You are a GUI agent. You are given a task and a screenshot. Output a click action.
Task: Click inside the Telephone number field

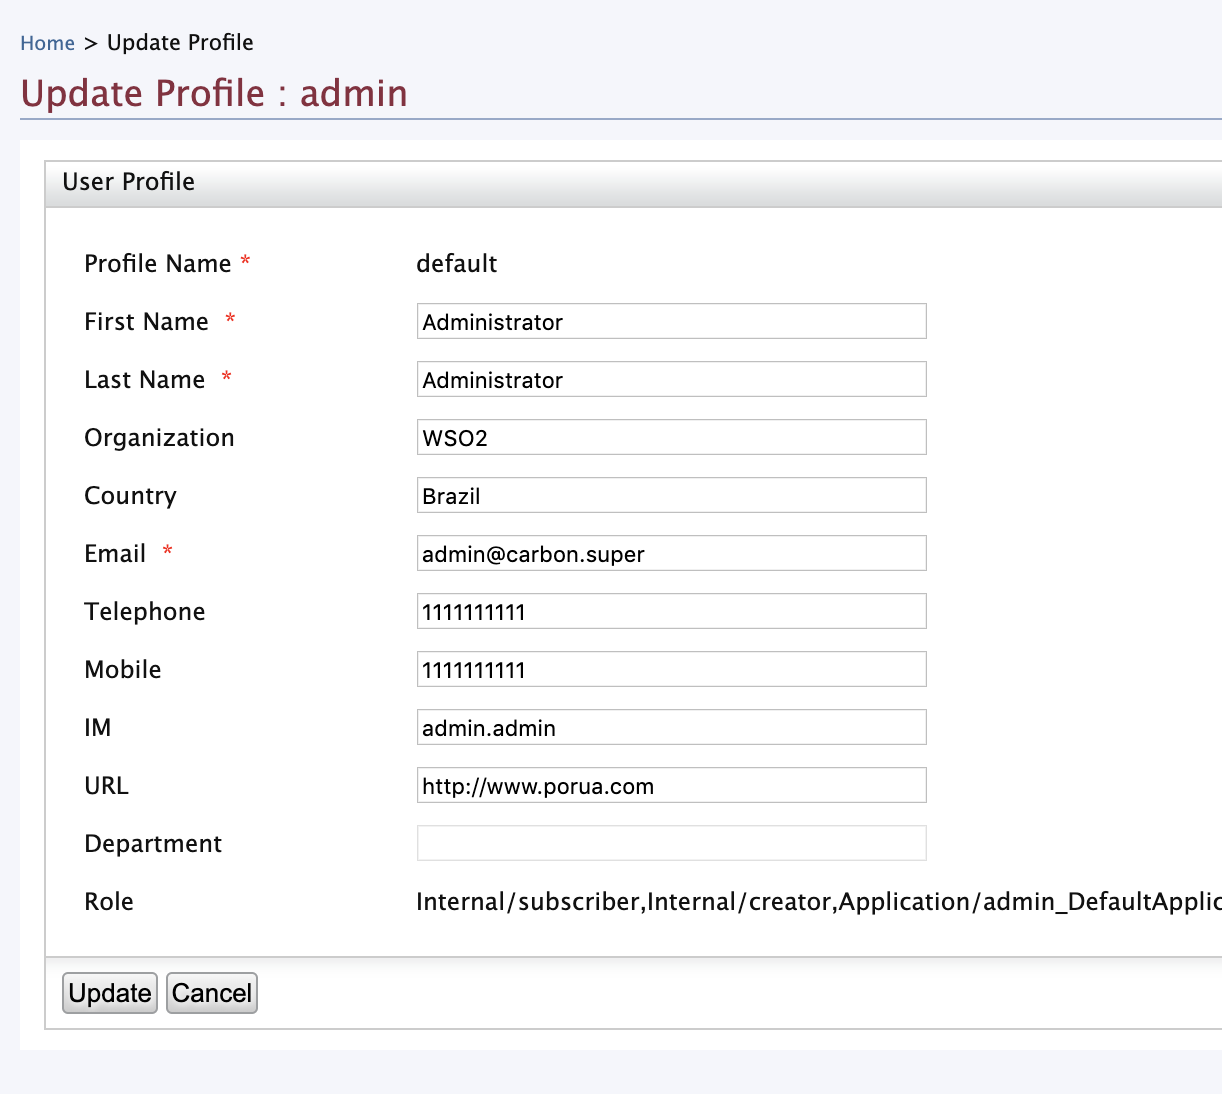point(671,612)
